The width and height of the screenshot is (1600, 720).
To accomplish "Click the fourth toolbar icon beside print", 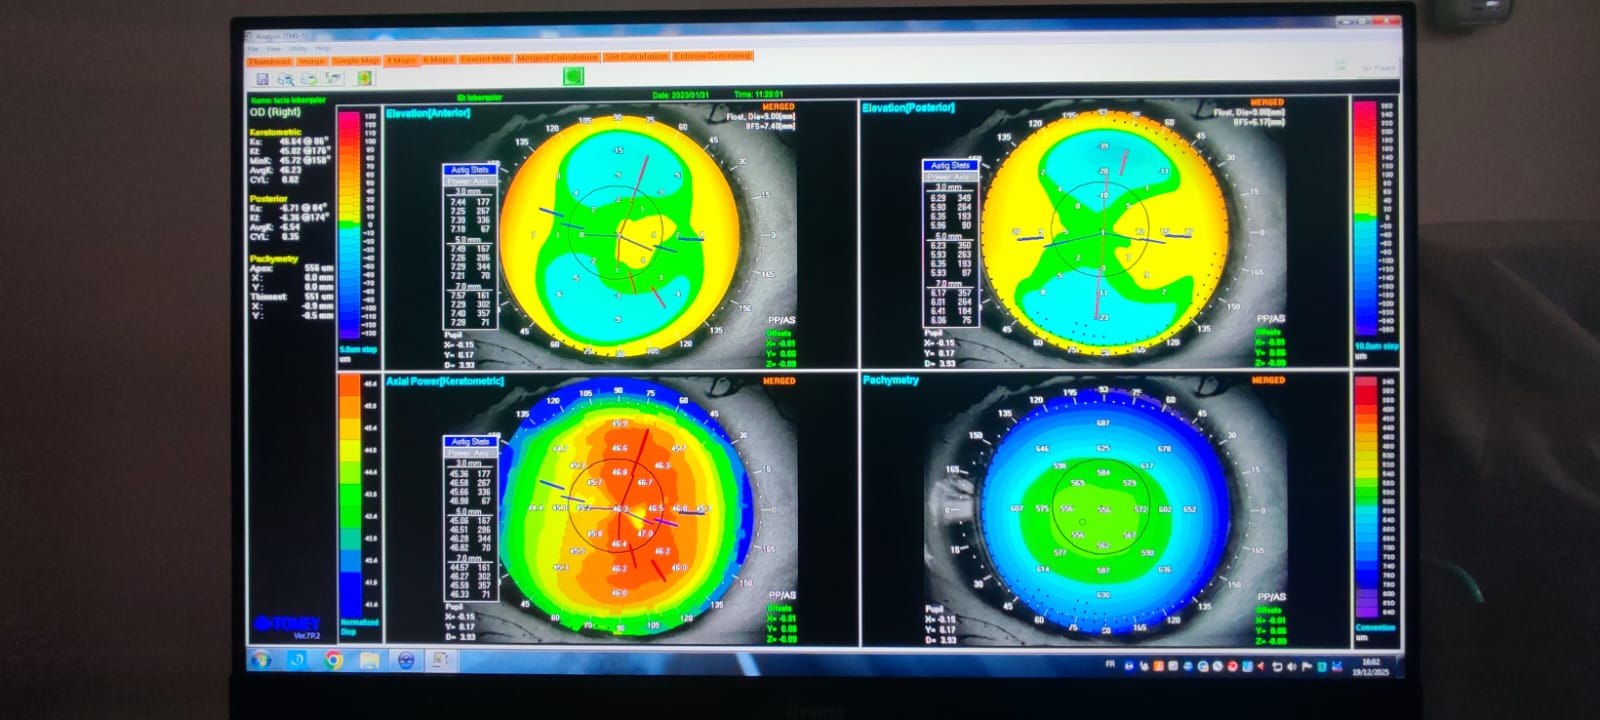I will coord(333,78).
